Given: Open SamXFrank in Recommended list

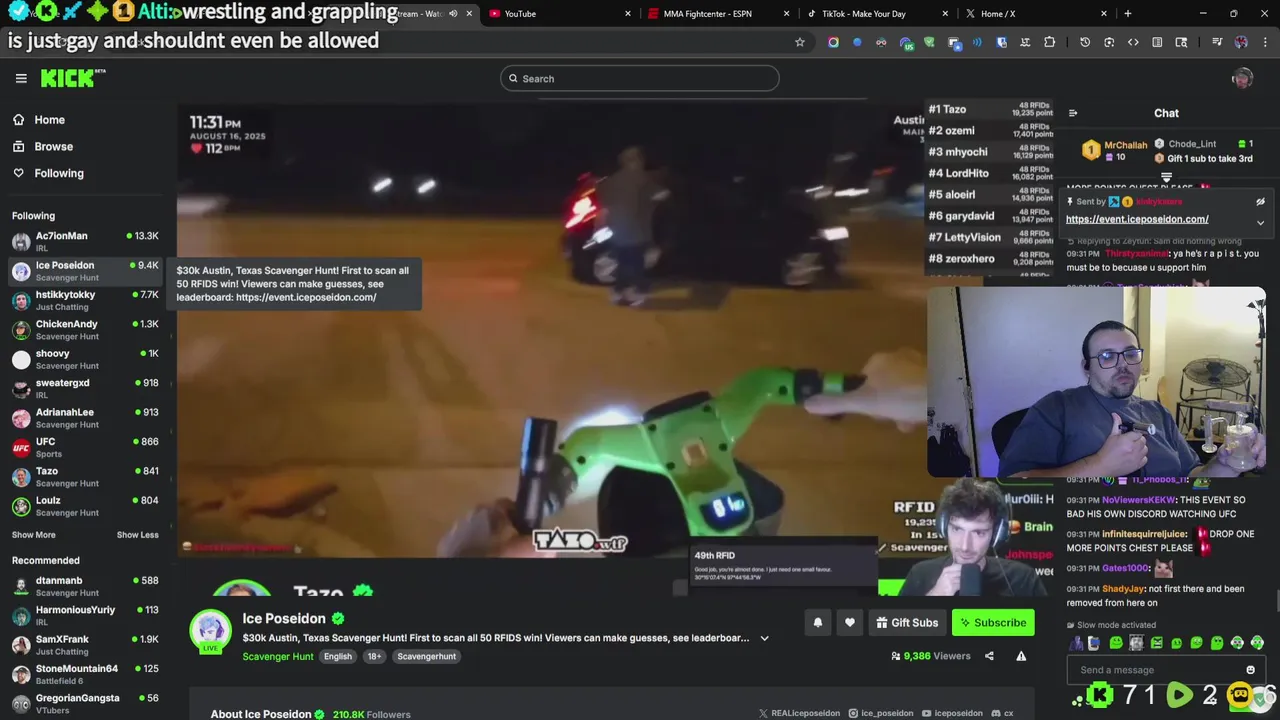Looking at the screenshot, I should pyautogui.click(x=85, y=644).
